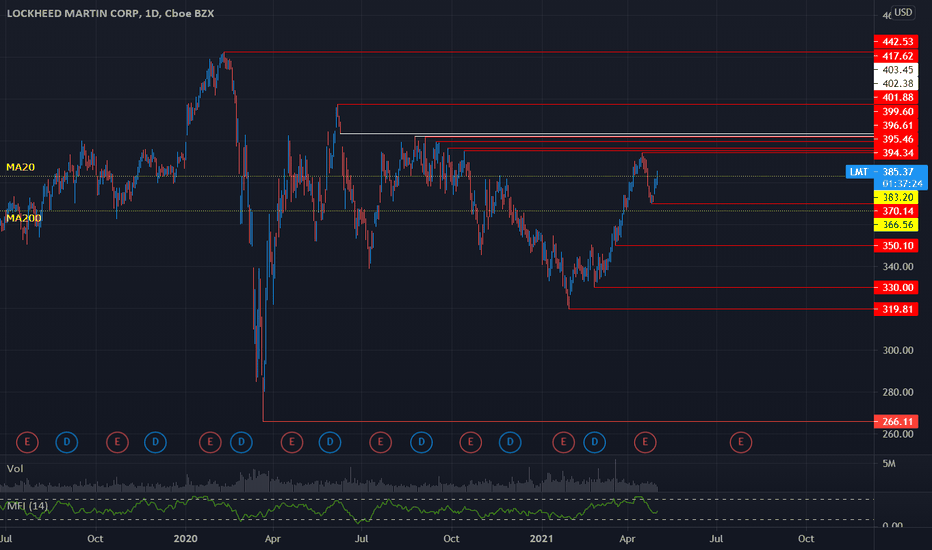The height and width of the screenshot is (550, 932).
Task: Click the 319.81 support level label
Action: [x=896, y=309]
